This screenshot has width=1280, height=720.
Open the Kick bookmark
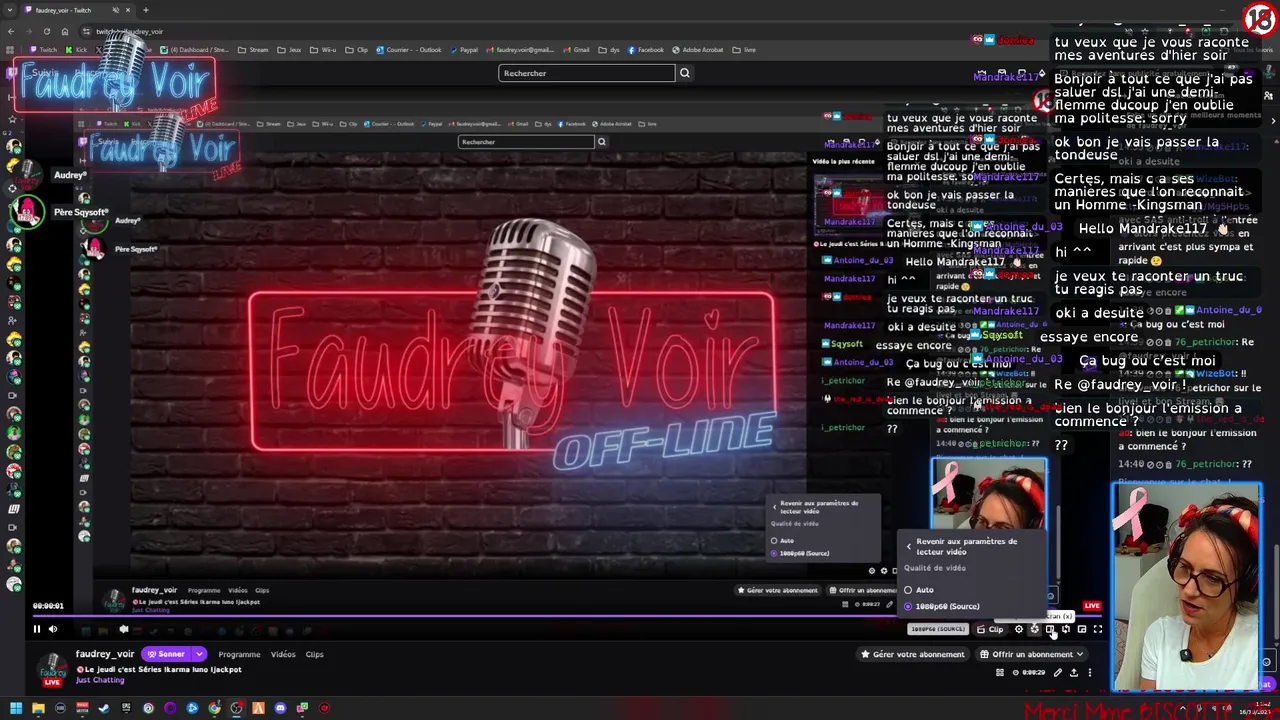coord(77,50)
